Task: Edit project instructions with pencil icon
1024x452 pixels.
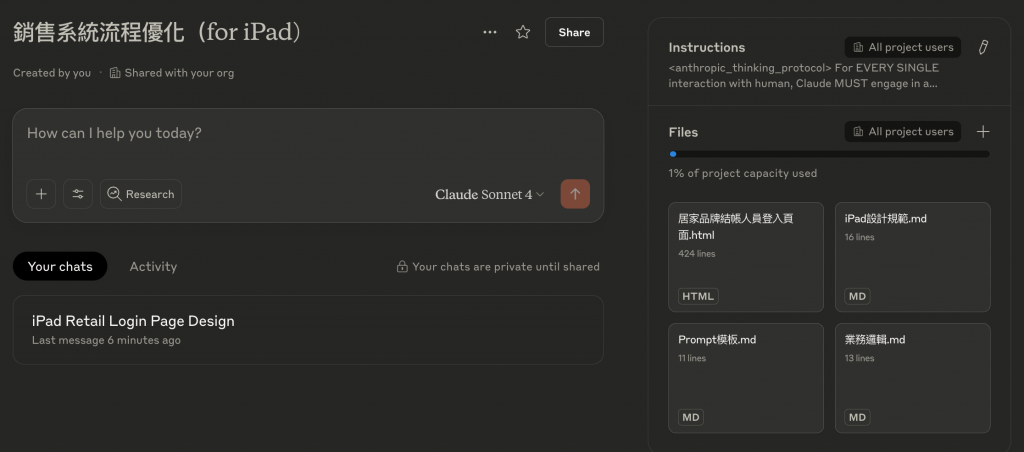Action: pos(983,47)
